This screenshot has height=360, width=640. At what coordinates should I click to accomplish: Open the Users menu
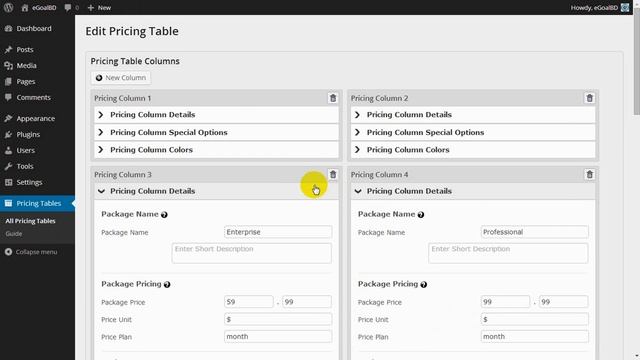click(25, 150)
